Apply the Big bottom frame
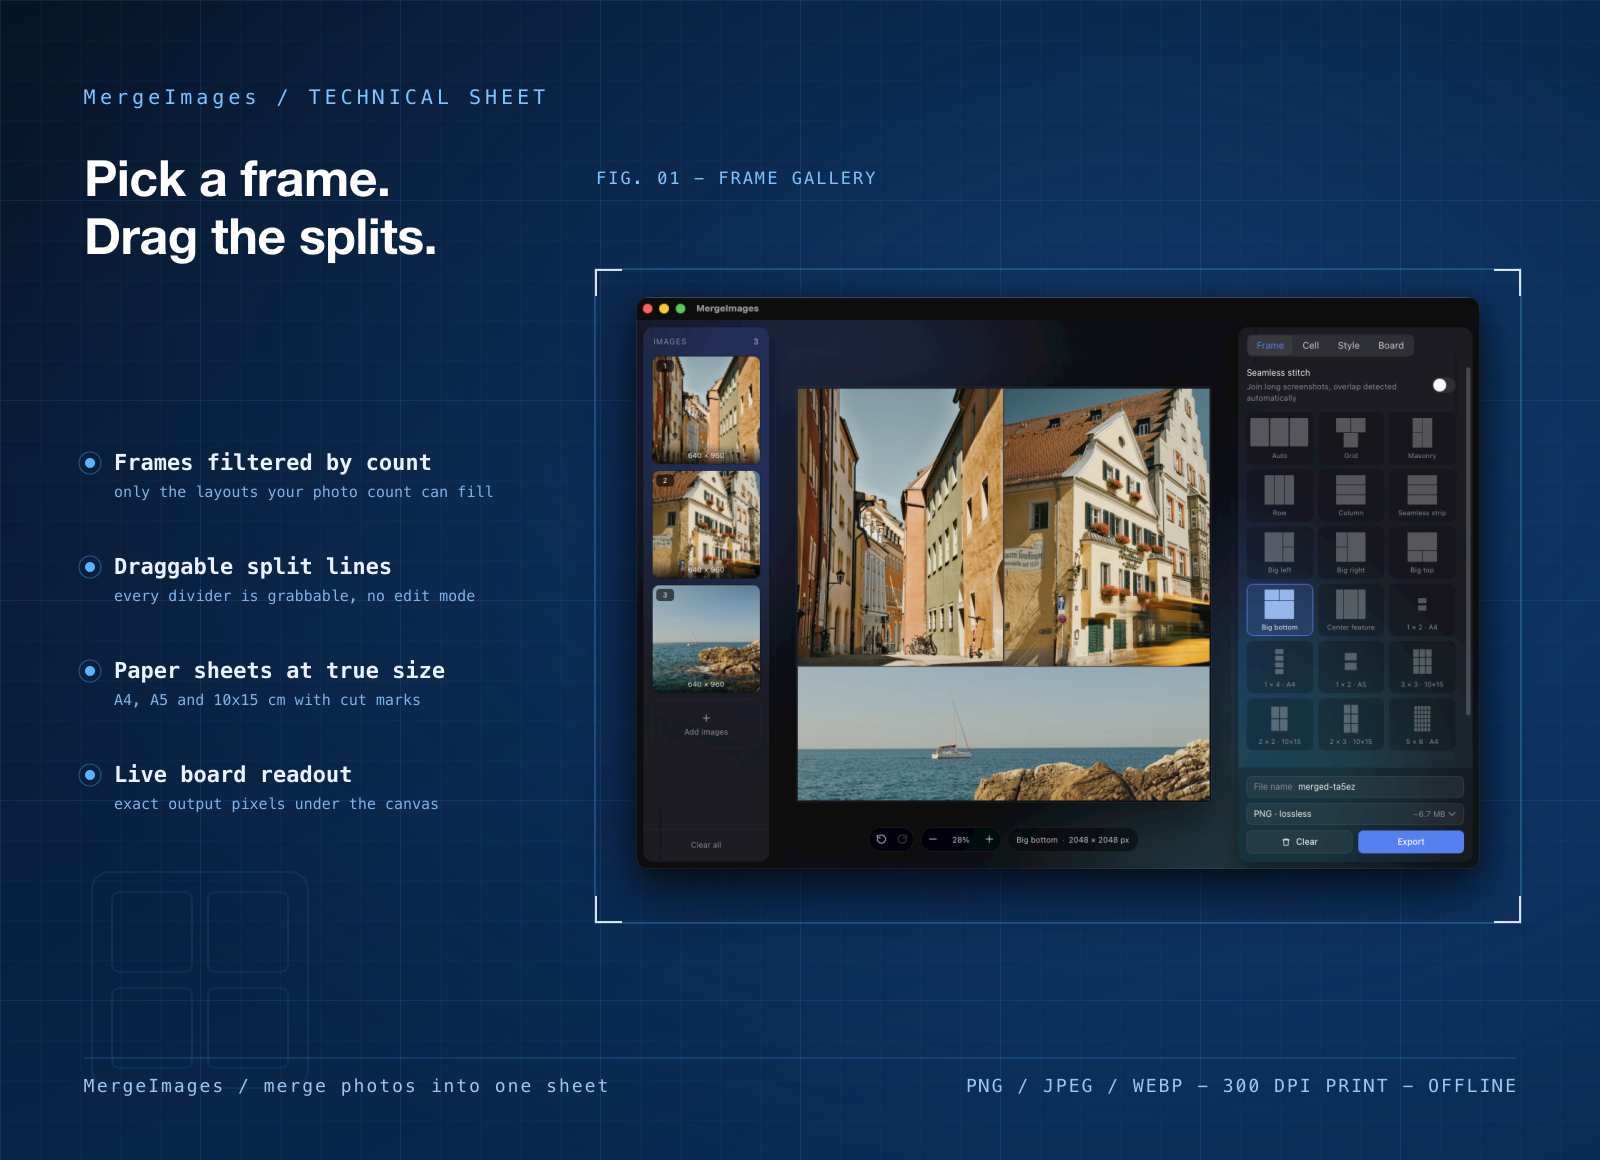This screenshot has width=1600, height=1160. point(1279,610)
